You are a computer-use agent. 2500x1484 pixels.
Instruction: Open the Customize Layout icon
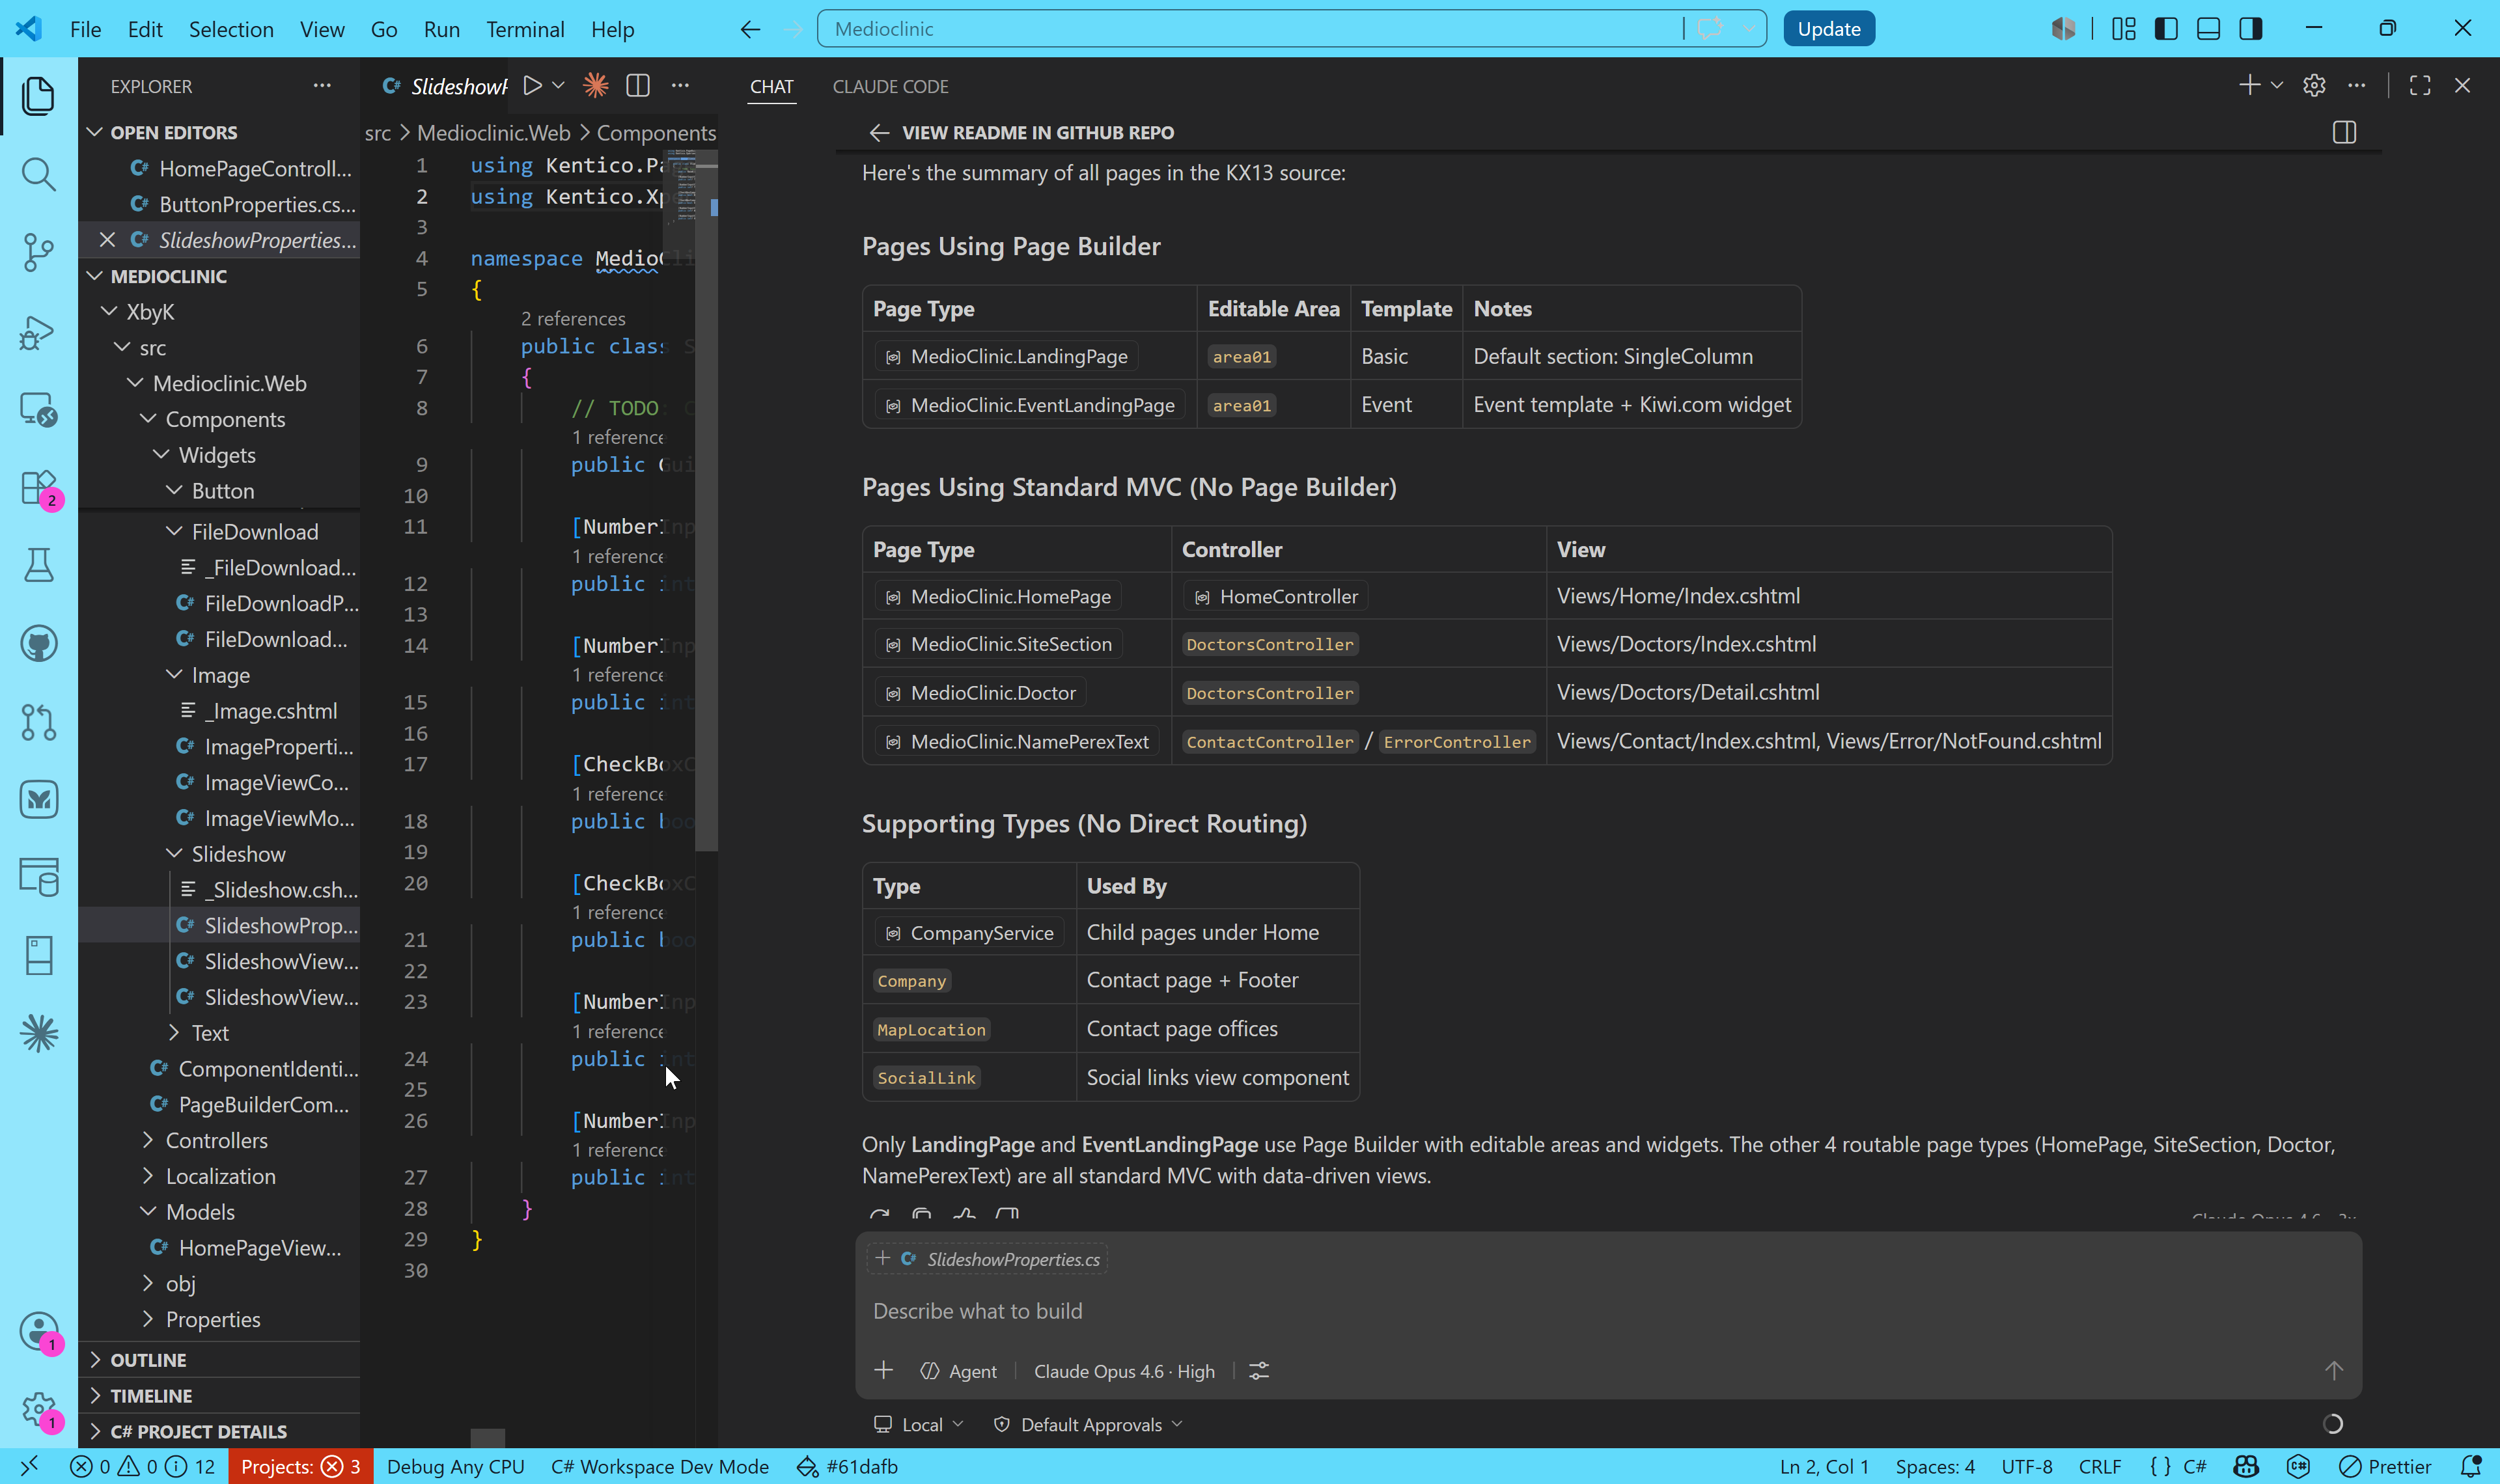point(2124,29)
